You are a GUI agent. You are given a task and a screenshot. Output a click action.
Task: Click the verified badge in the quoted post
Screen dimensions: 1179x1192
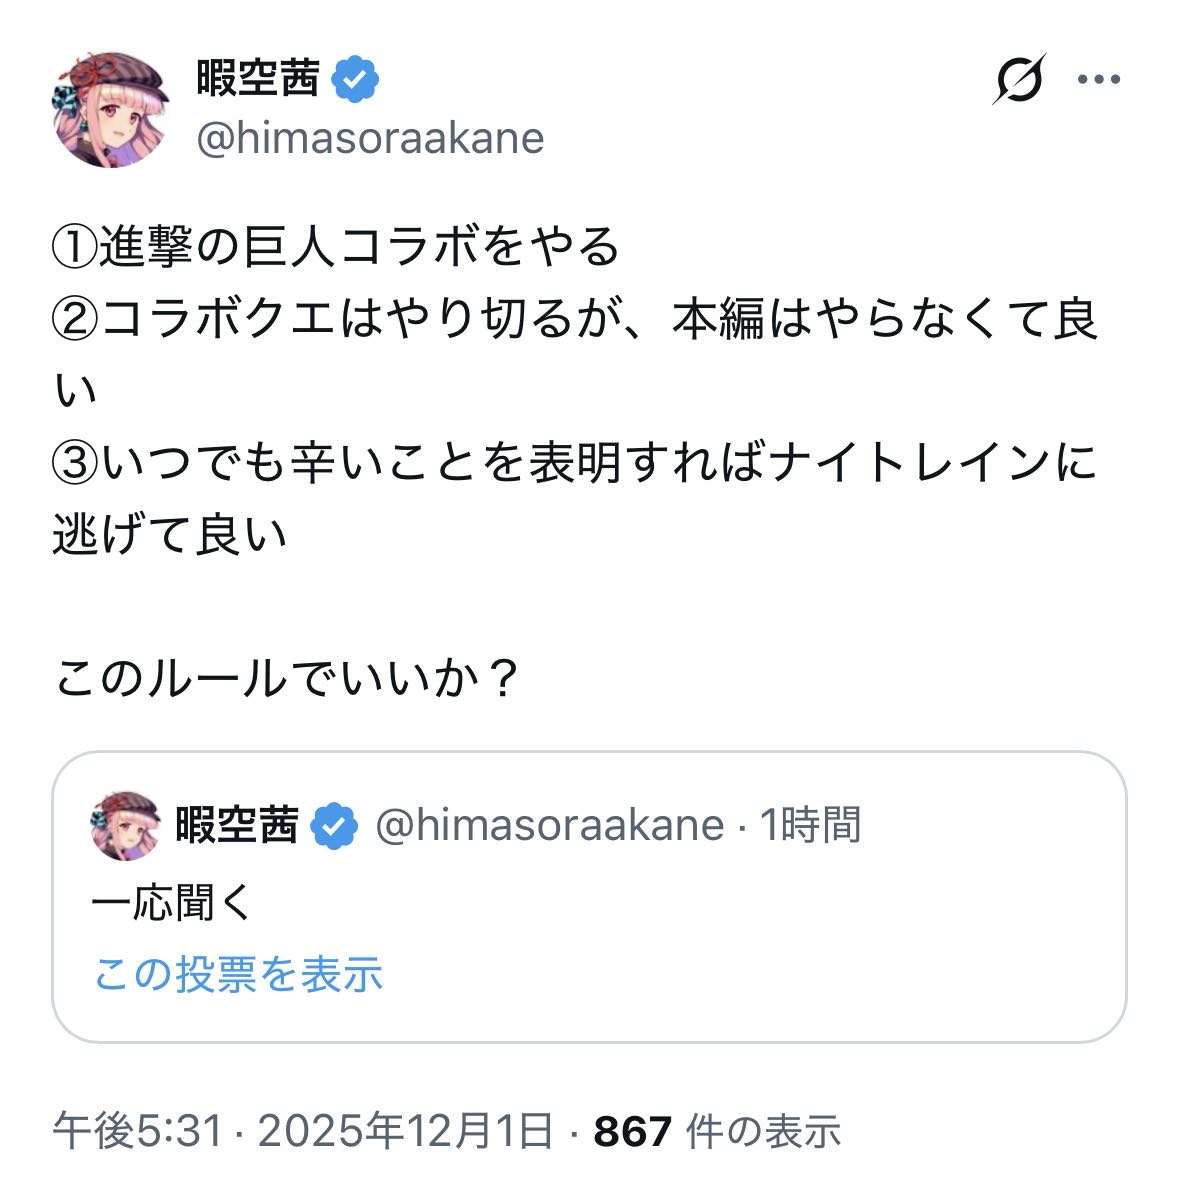[x=334, y=826]
